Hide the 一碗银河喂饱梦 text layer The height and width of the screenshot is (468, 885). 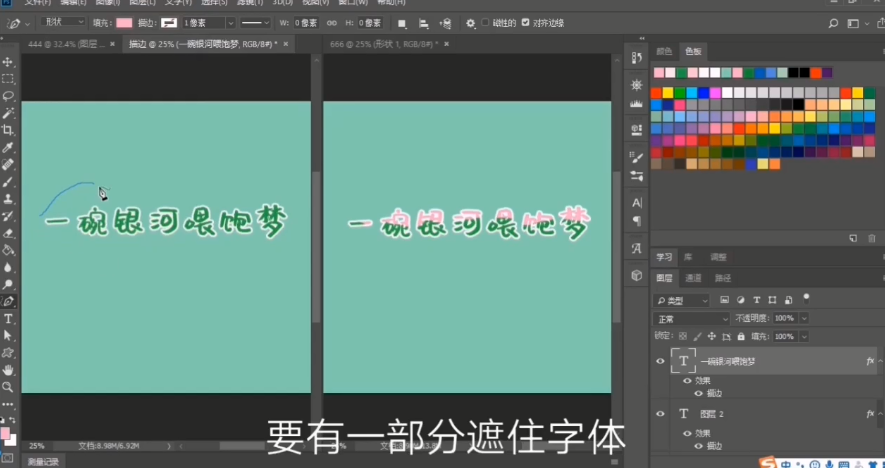point(660,361)
